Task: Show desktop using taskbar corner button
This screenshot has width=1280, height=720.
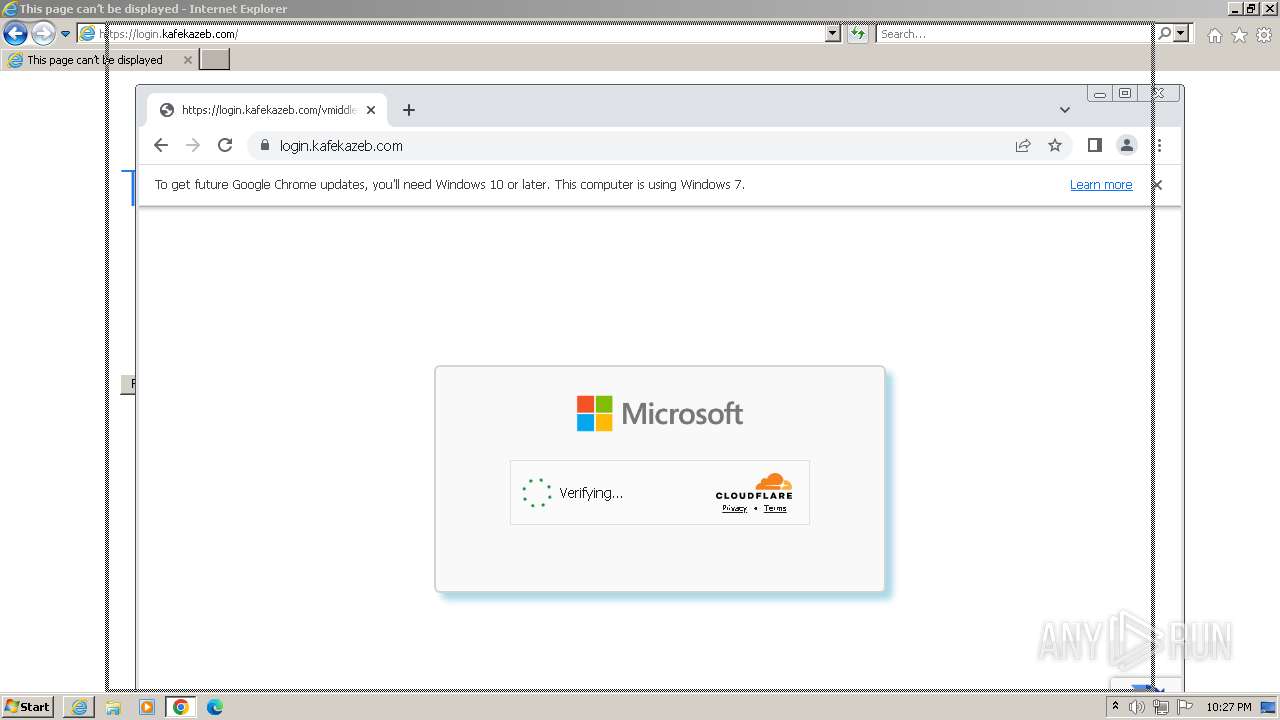Action: [x=1268, y=707]
